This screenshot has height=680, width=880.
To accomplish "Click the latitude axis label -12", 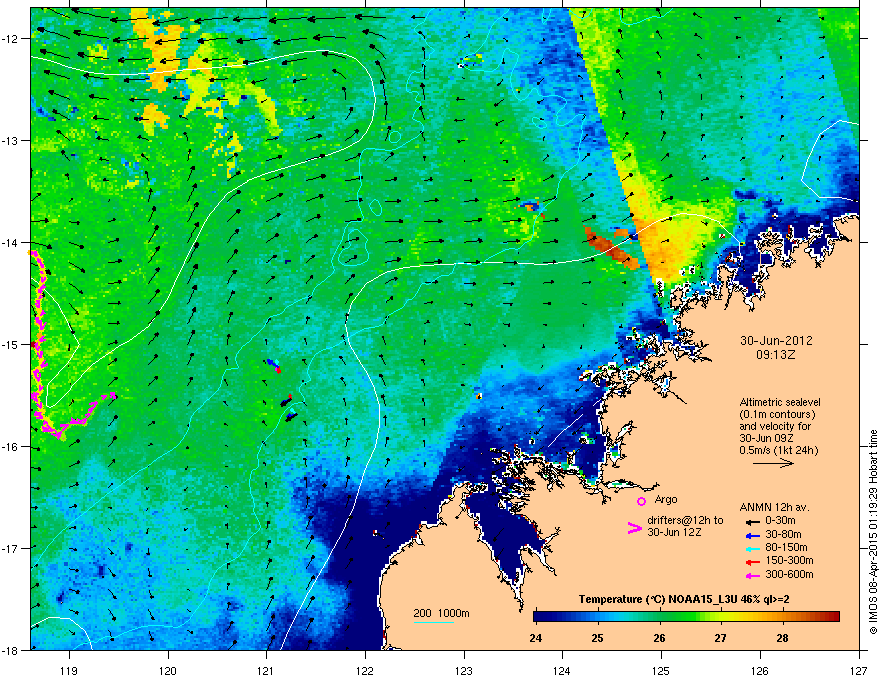I will [x=10, y=39].
